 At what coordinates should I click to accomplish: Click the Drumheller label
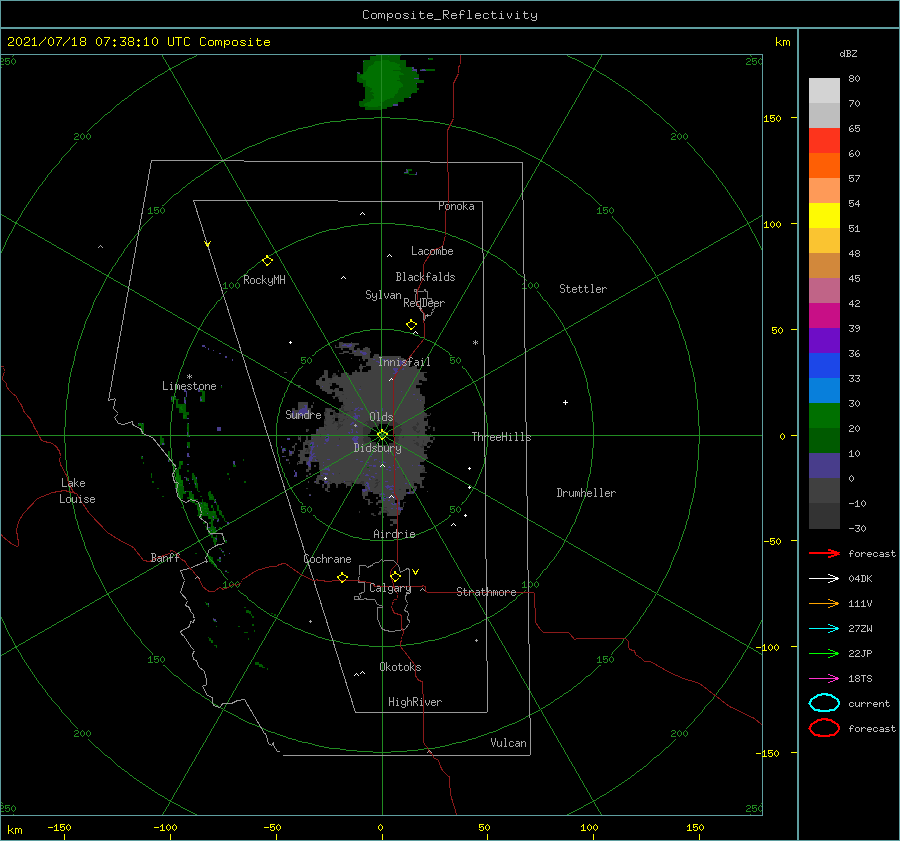click(x=586, y=493)
